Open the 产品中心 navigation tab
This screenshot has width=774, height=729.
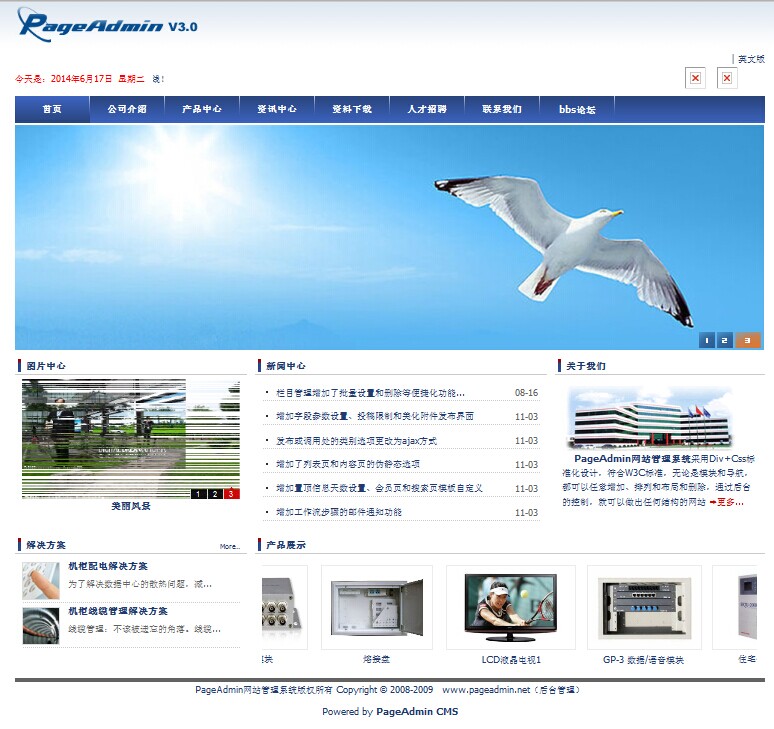pos(202,109)
